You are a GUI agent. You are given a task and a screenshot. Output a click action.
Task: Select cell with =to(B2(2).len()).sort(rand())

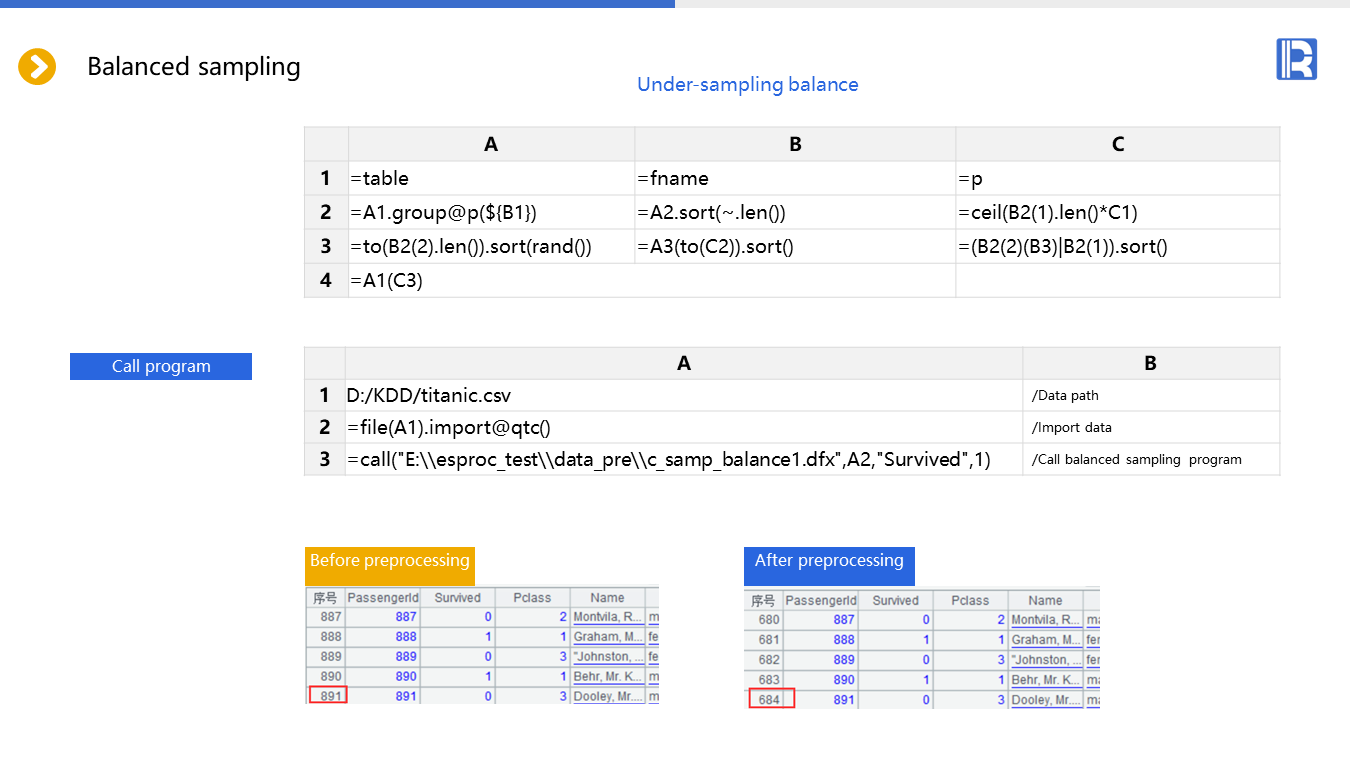[x=491, y=247]
